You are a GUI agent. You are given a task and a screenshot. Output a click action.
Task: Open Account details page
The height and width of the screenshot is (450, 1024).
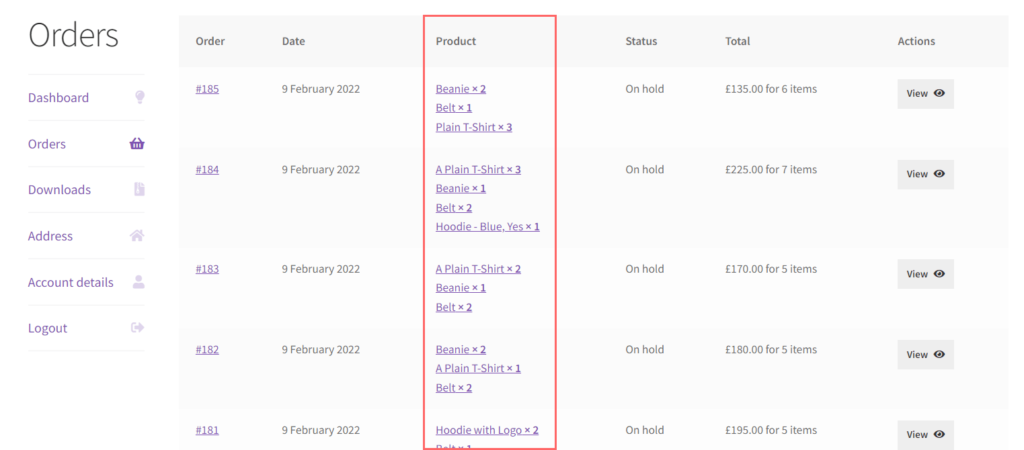pos(71,283)
